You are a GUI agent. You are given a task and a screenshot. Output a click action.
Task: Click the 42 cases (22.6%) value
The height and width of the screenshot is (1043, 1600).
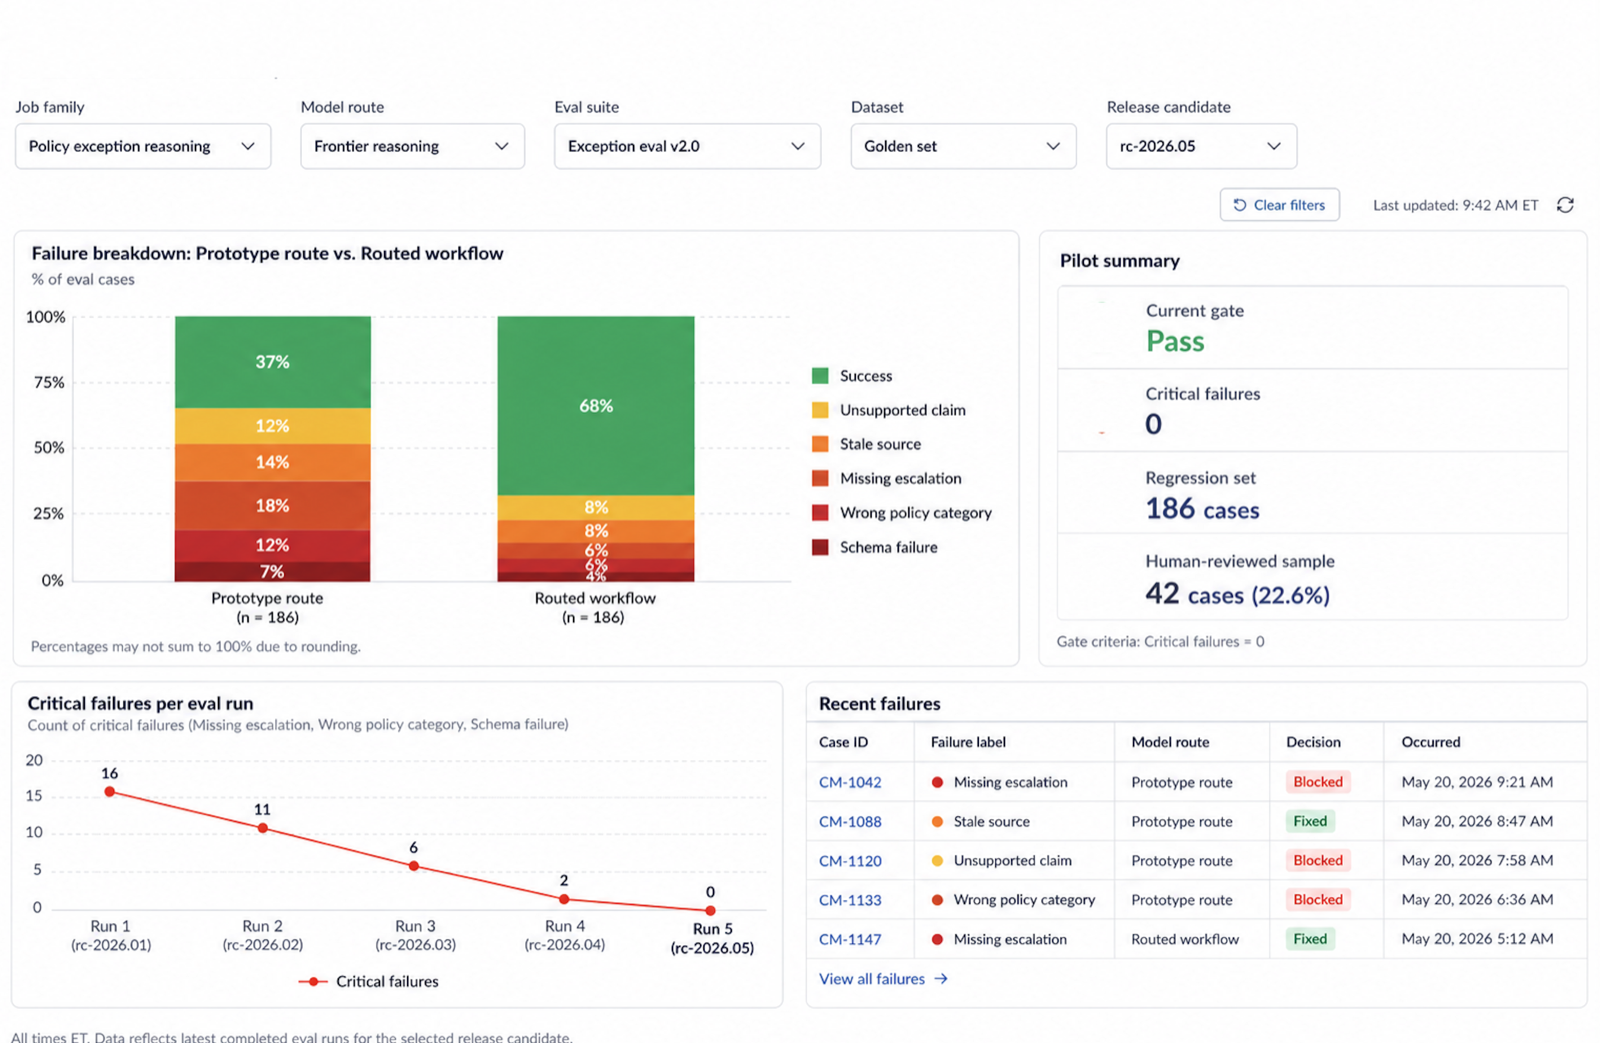1238,594
